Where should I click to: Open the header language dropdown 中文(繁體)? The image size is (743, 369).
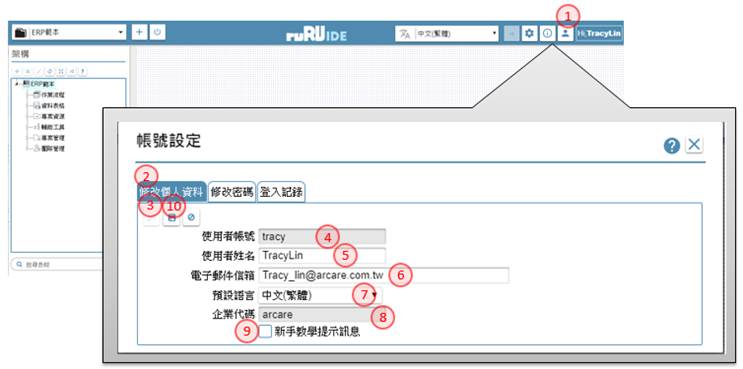pyautogui.click(x=447, y=34)
